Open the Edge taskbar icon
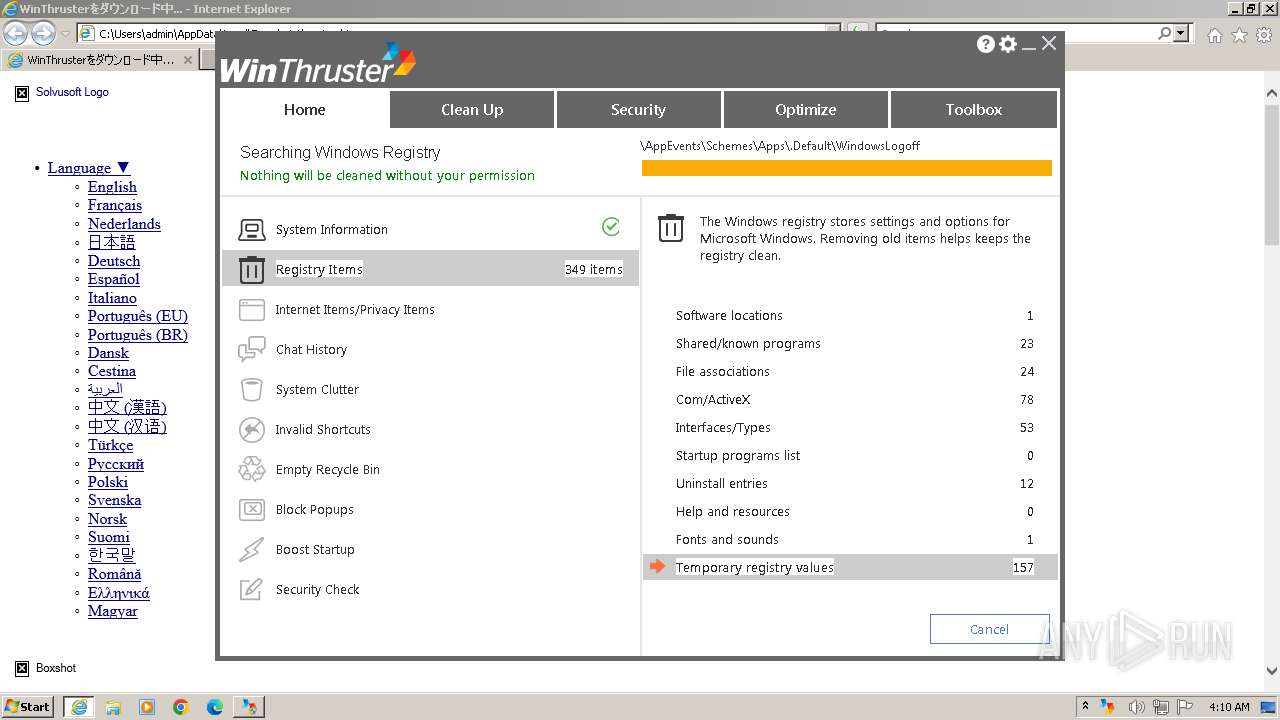The width and height of the screenshot is (1280, 720). [x=215, y=707]
